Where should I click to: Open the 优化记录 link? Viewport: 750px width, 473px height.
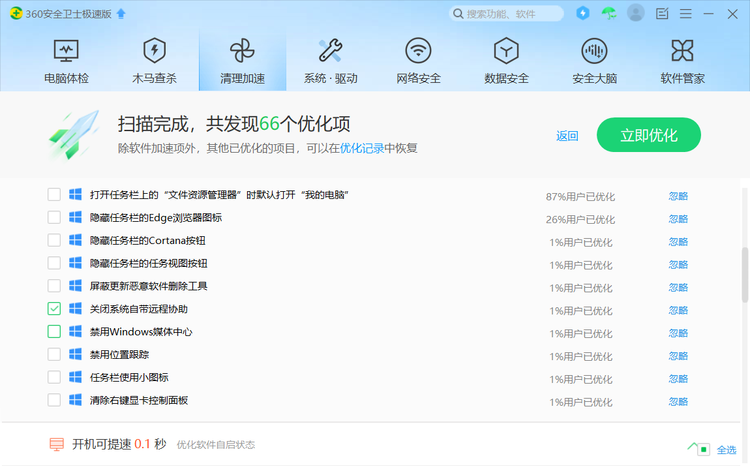362,148
